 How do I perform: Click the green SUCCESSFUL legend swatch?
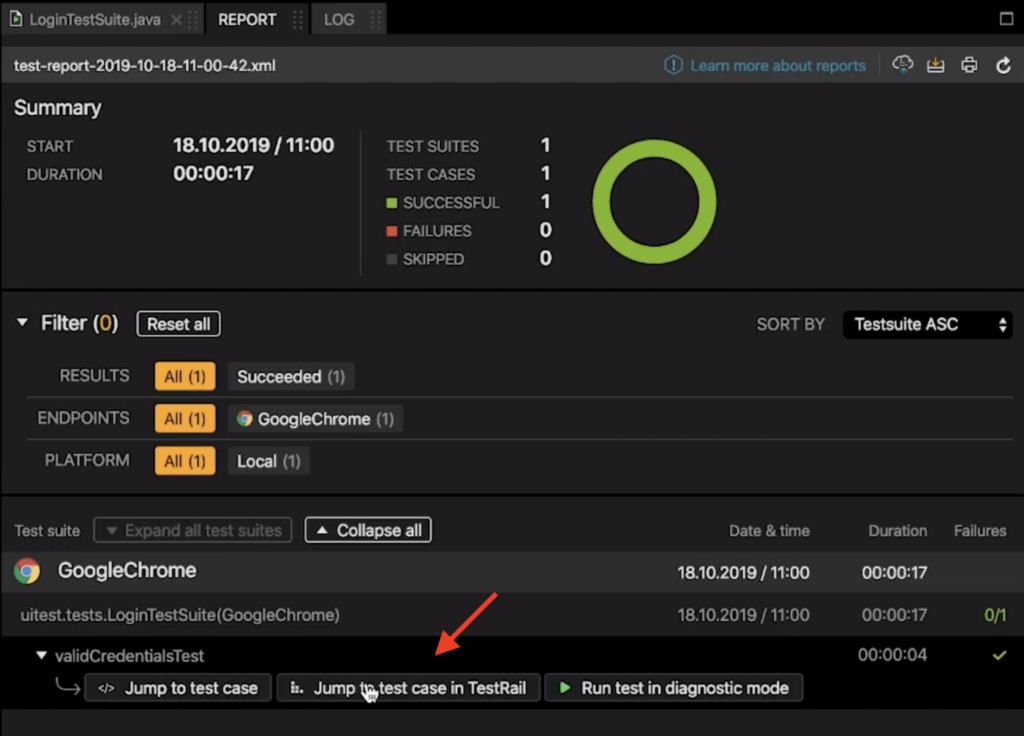click(x=392, y=203)
